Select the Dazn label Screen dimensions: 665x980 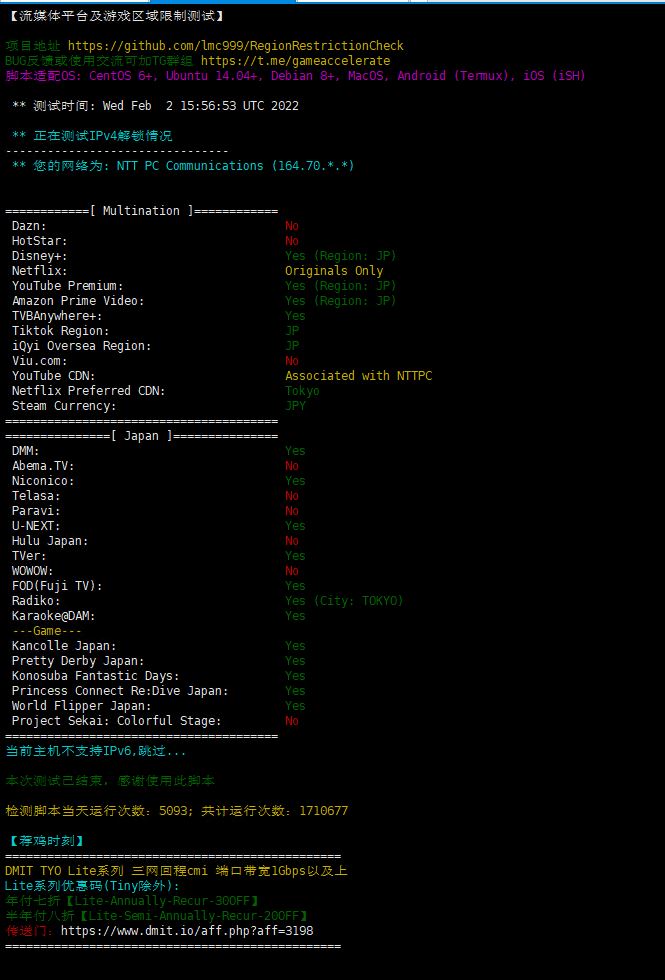(29, 226)
